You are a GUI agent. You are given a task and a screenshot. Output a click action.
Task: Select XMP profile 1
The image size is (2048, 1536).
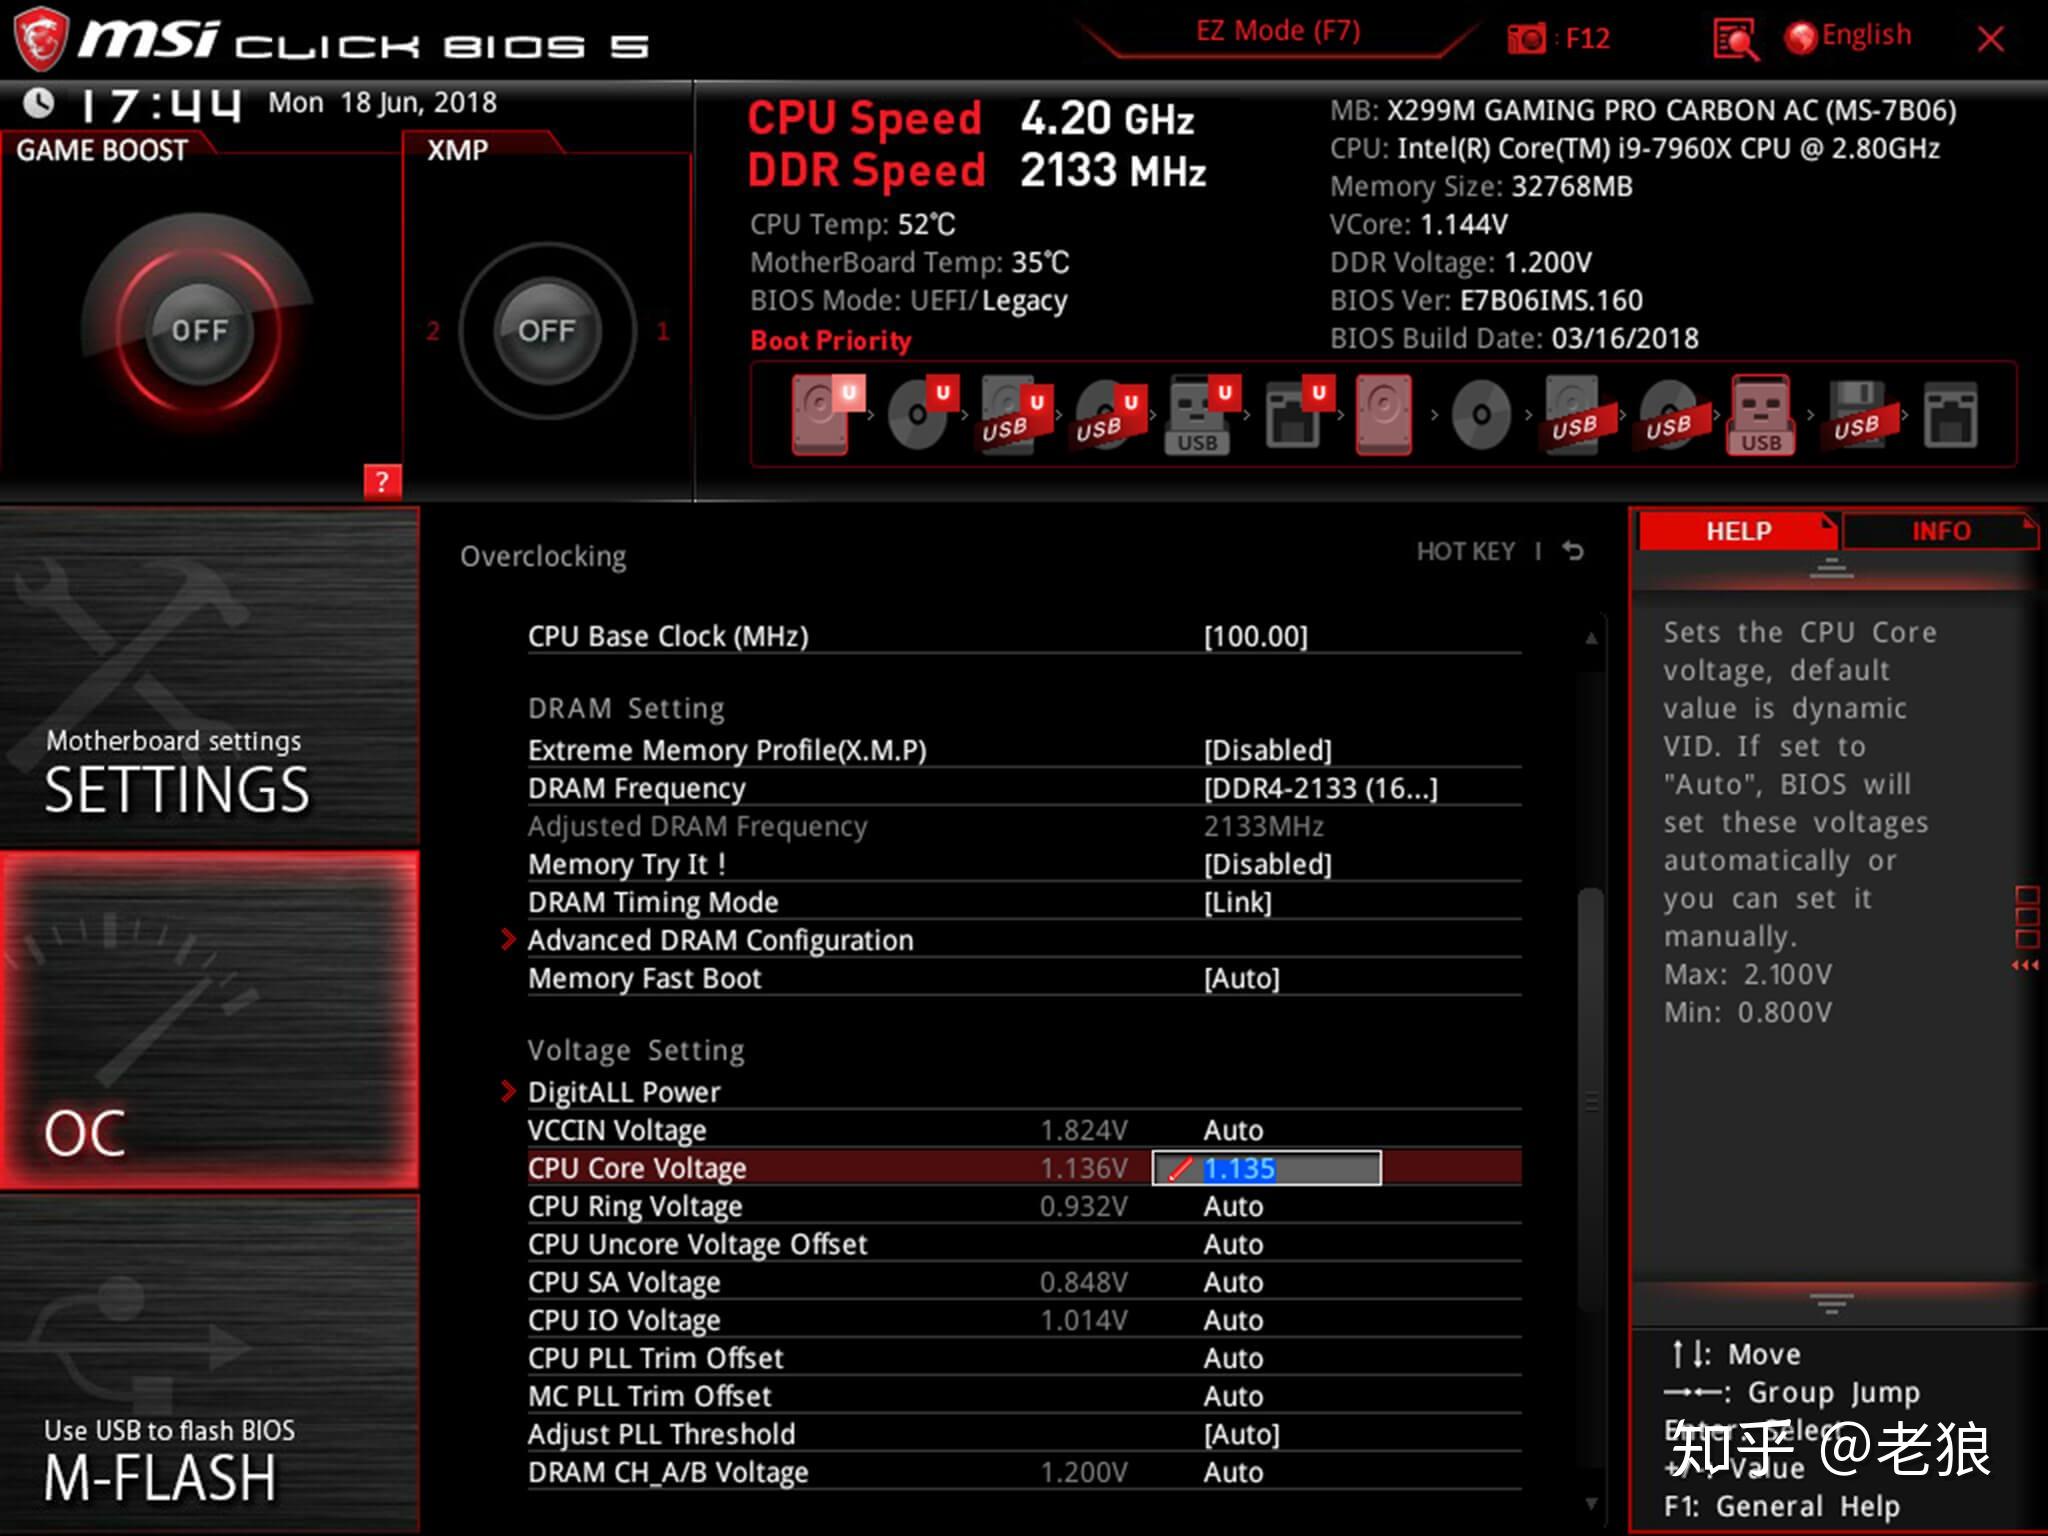(662, 330)
